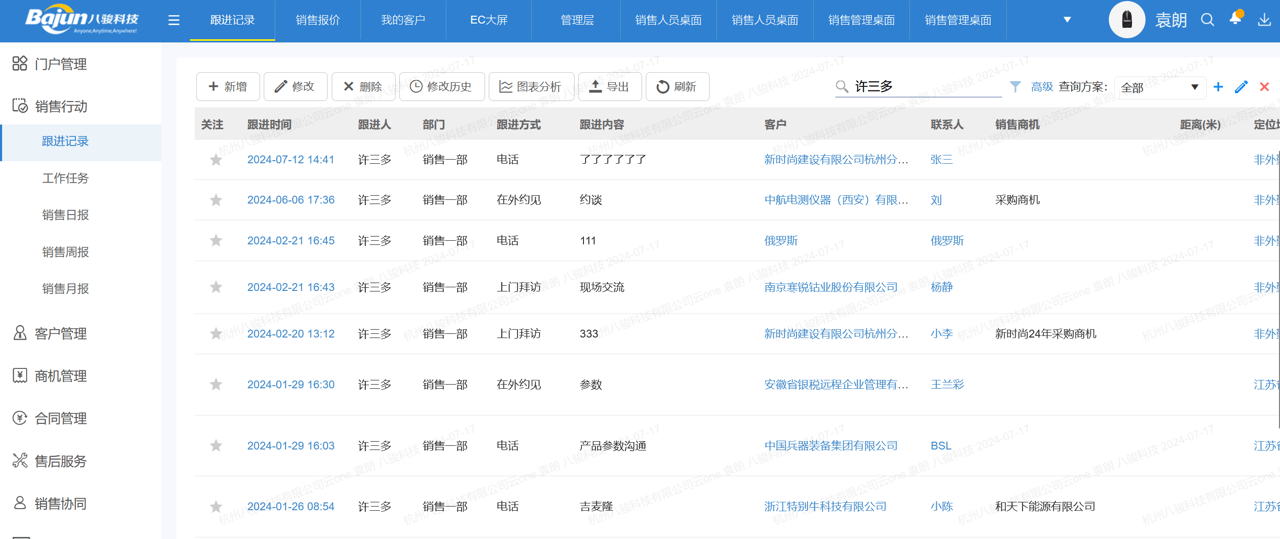Expand 客户管理 in the sidebar
The height and width of the screenshot is (539, 1280).
click(61, 334)
